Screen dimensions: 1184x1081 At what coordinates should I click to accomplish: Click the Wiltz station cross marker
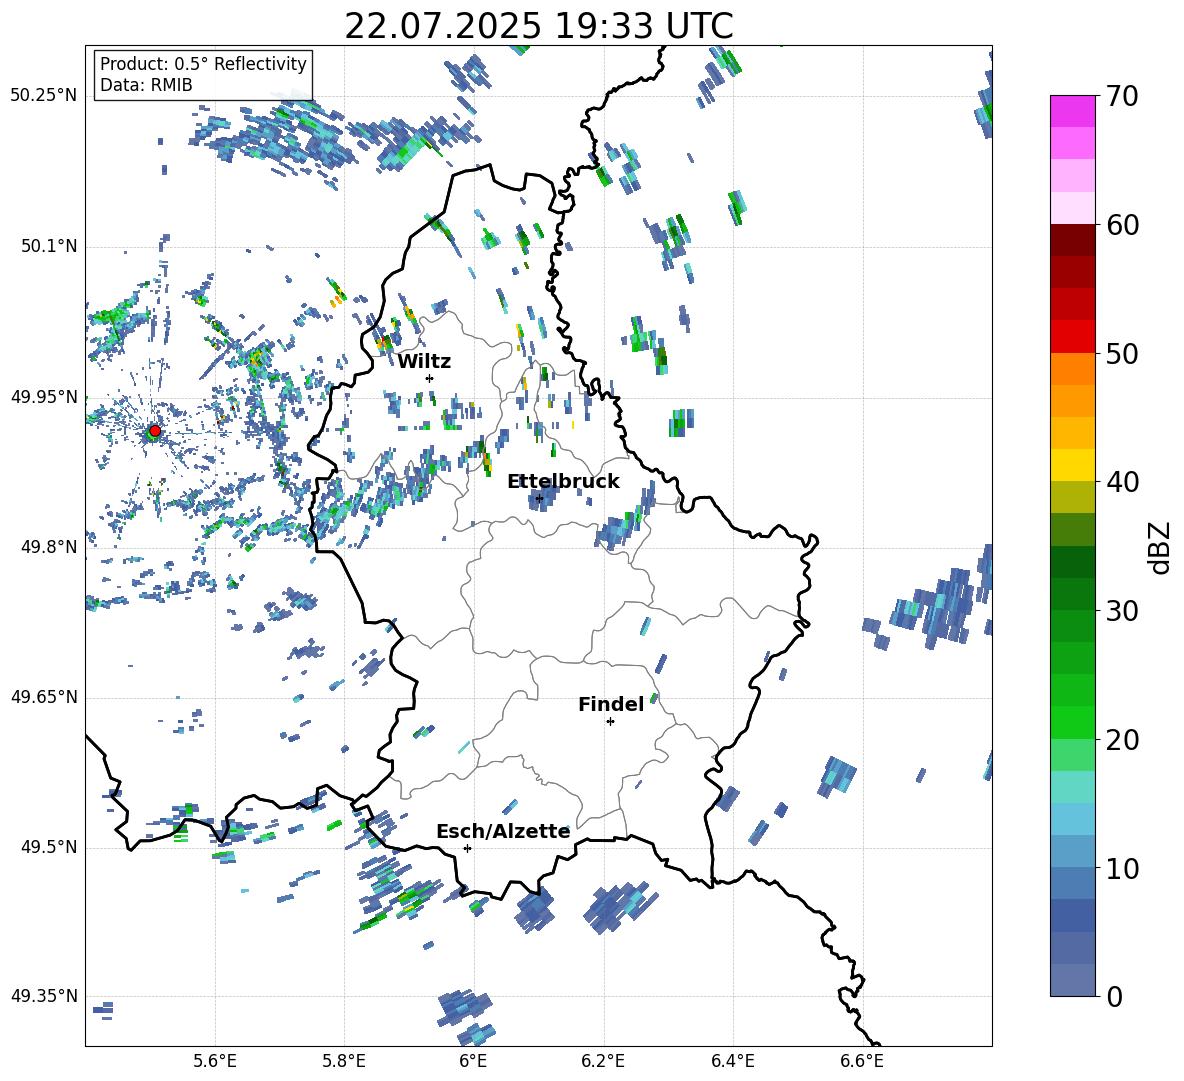tap(430, 378)
